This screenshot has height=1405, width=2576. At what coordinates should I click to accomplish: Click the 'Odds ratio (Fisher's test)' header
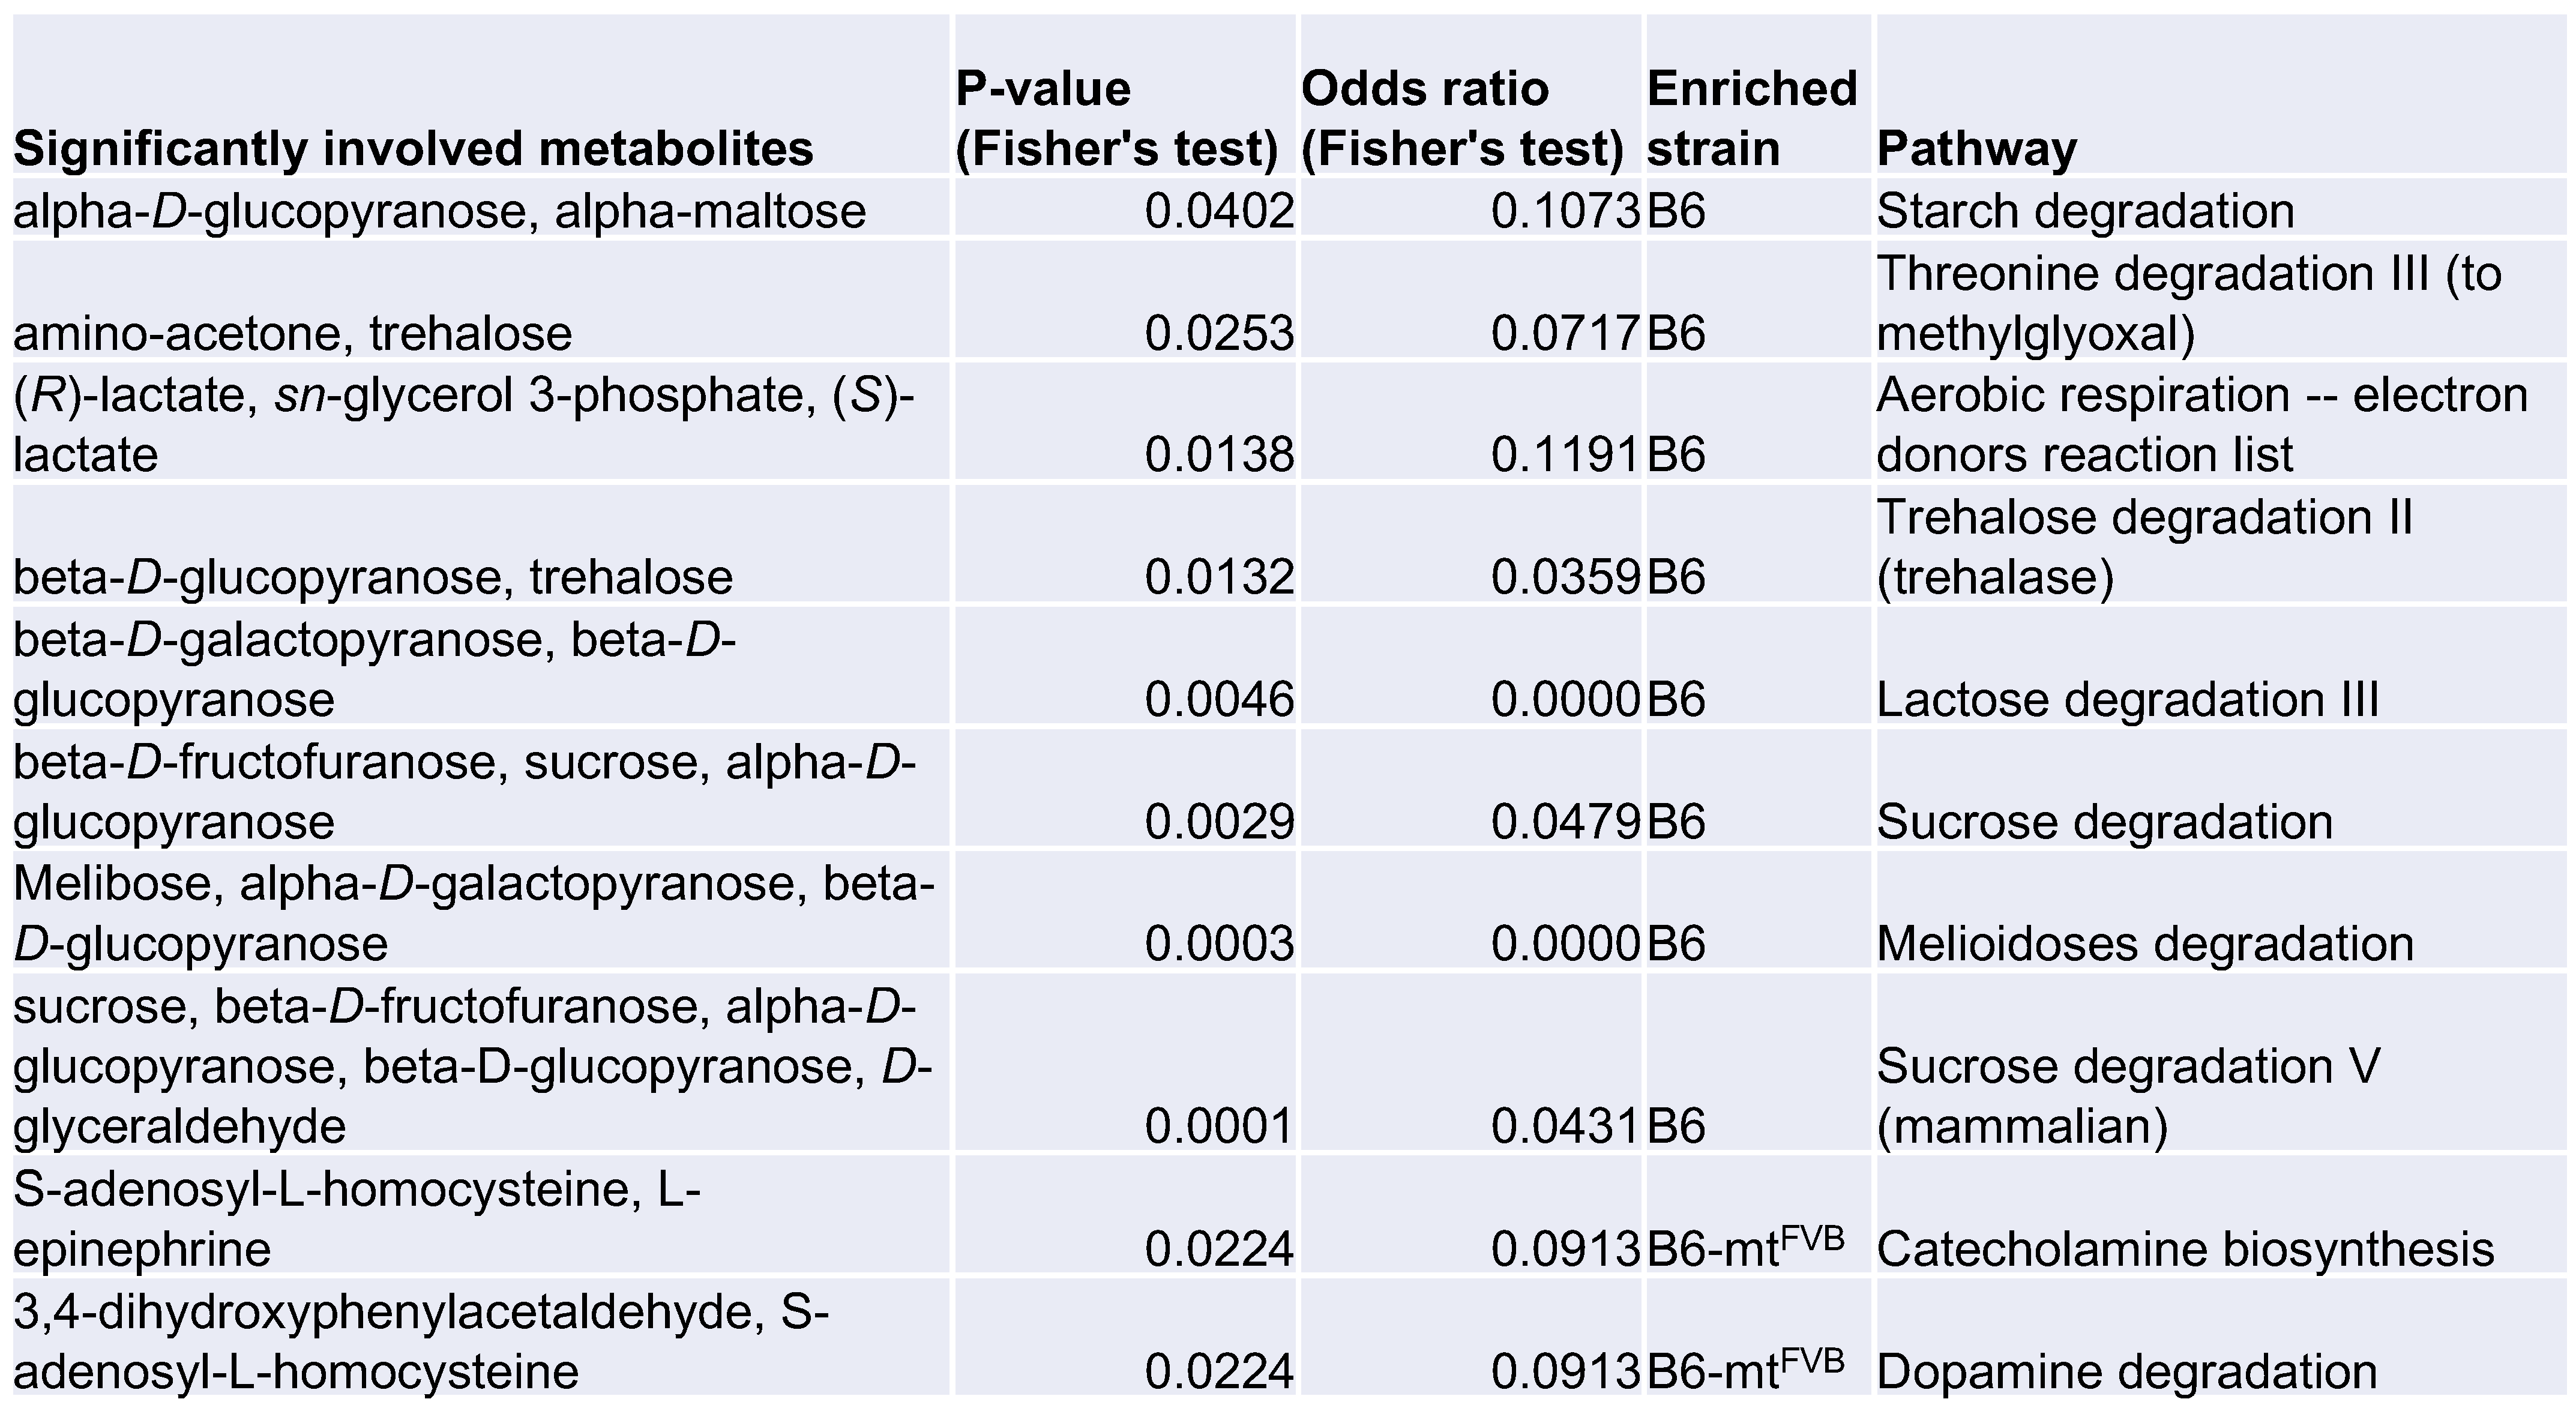coord(1462,118)
